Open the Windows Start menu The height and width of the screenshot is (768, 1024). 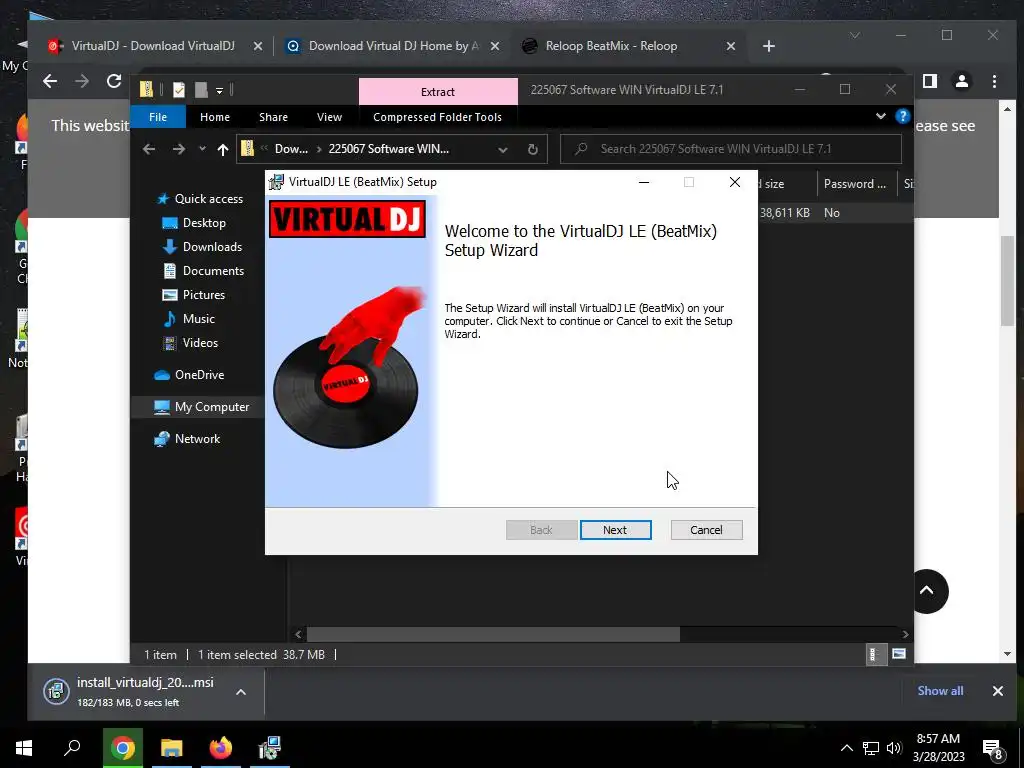24,748
